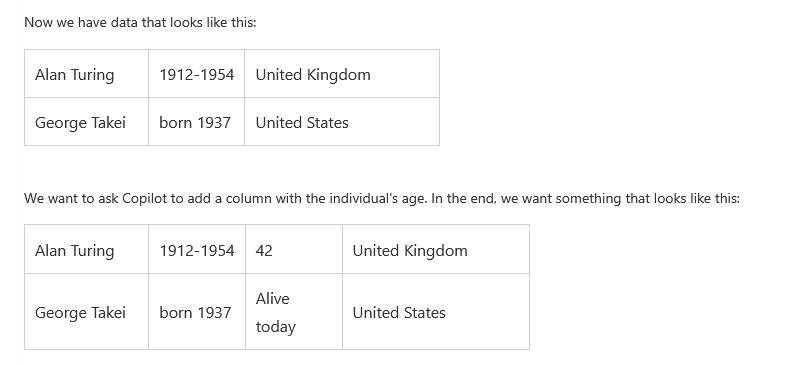Click the Alan Turing cell in first table
Image resolution: width=799 pixels, height=365 pixels.
(x=86, y=74)
